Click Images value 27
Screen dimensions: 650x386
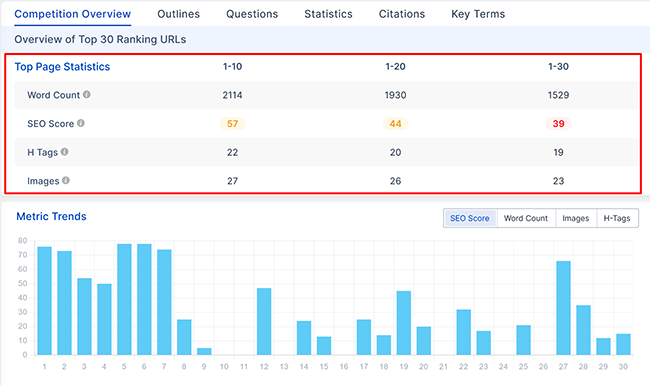click(232, 181)
